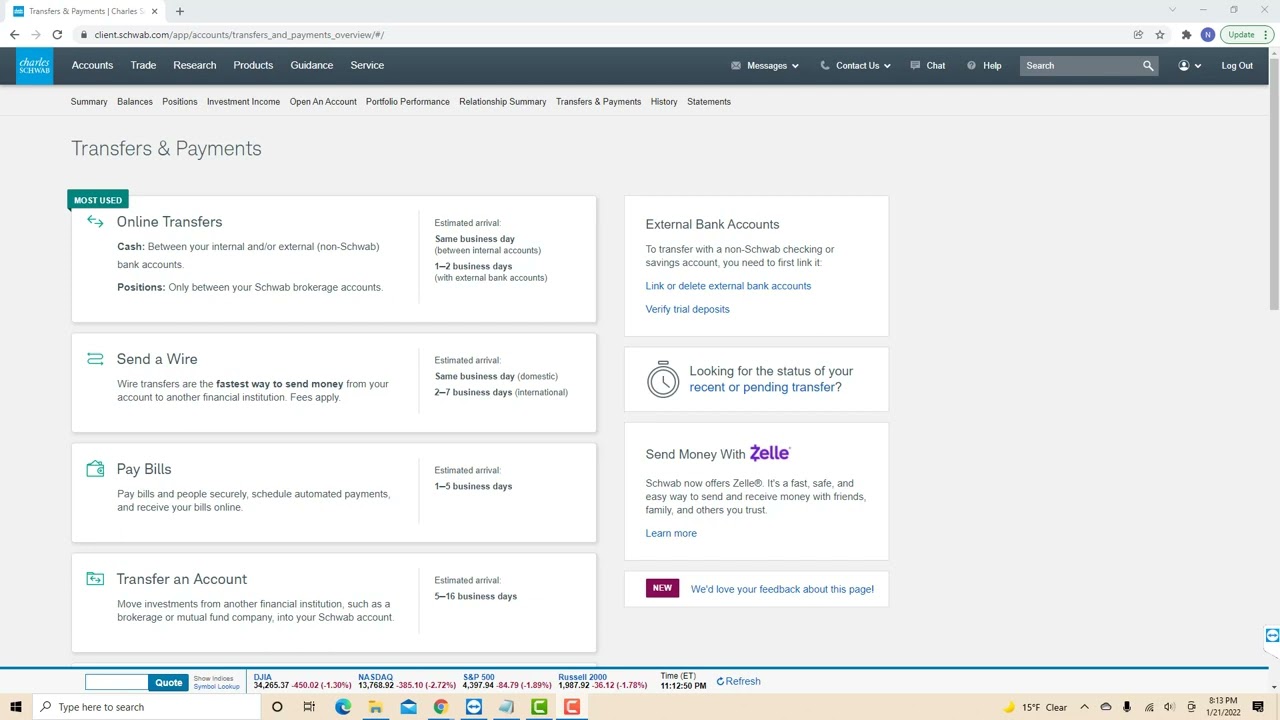Image resolution: width=1280 pixels, height=720 pixels.
Task: Open Microsoft Edge from the taskbar
Action: [343, 707]
